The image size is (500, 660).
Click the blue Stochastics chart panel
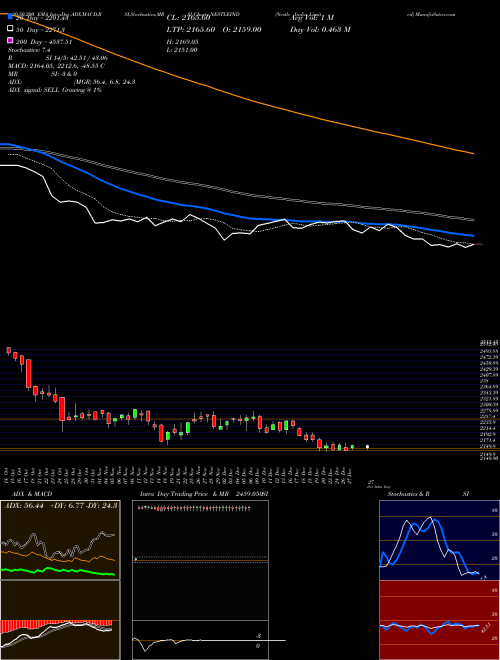click(439, 540)
